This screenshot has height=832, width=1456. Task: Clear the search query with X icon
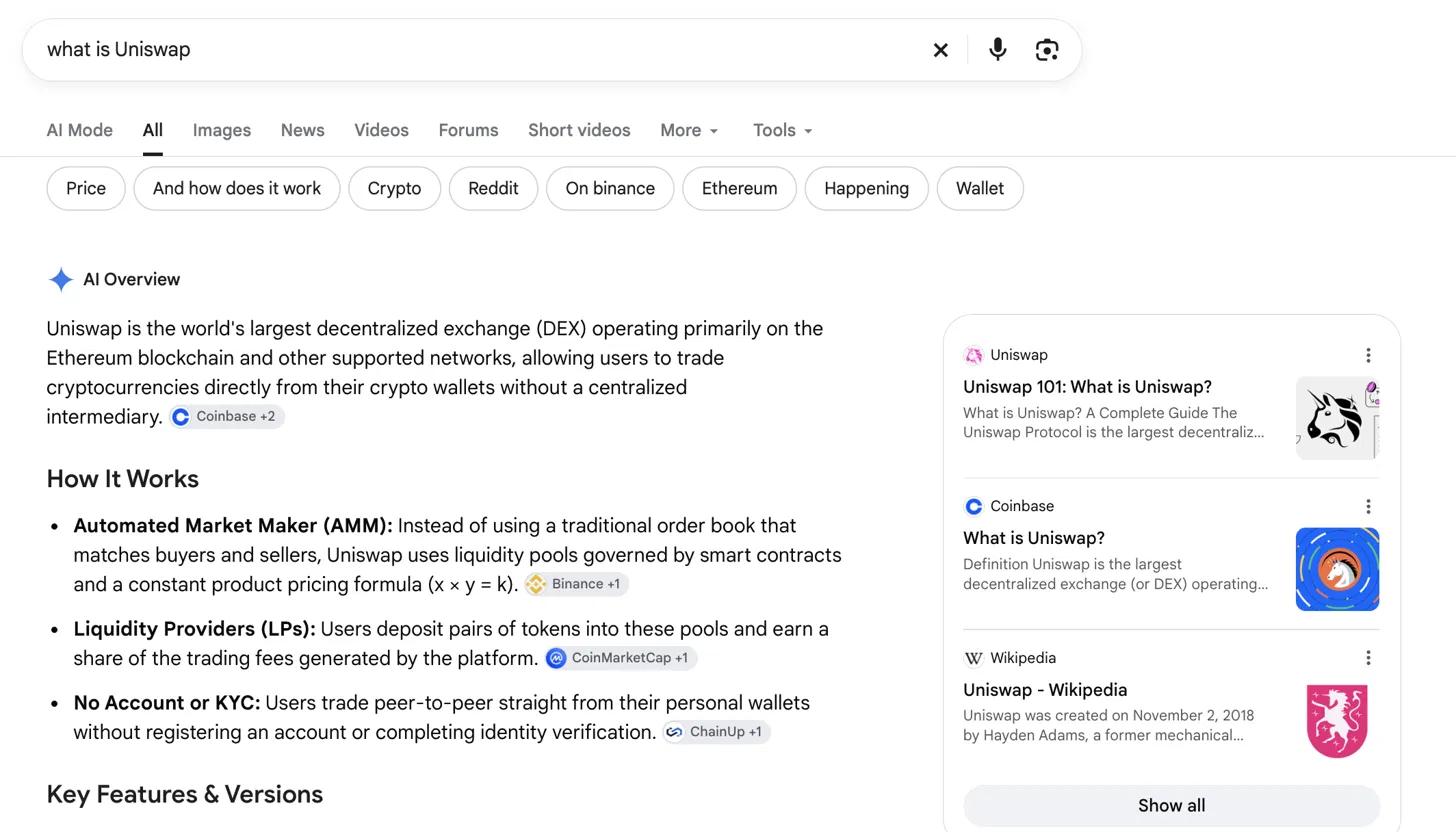[940, 50]
